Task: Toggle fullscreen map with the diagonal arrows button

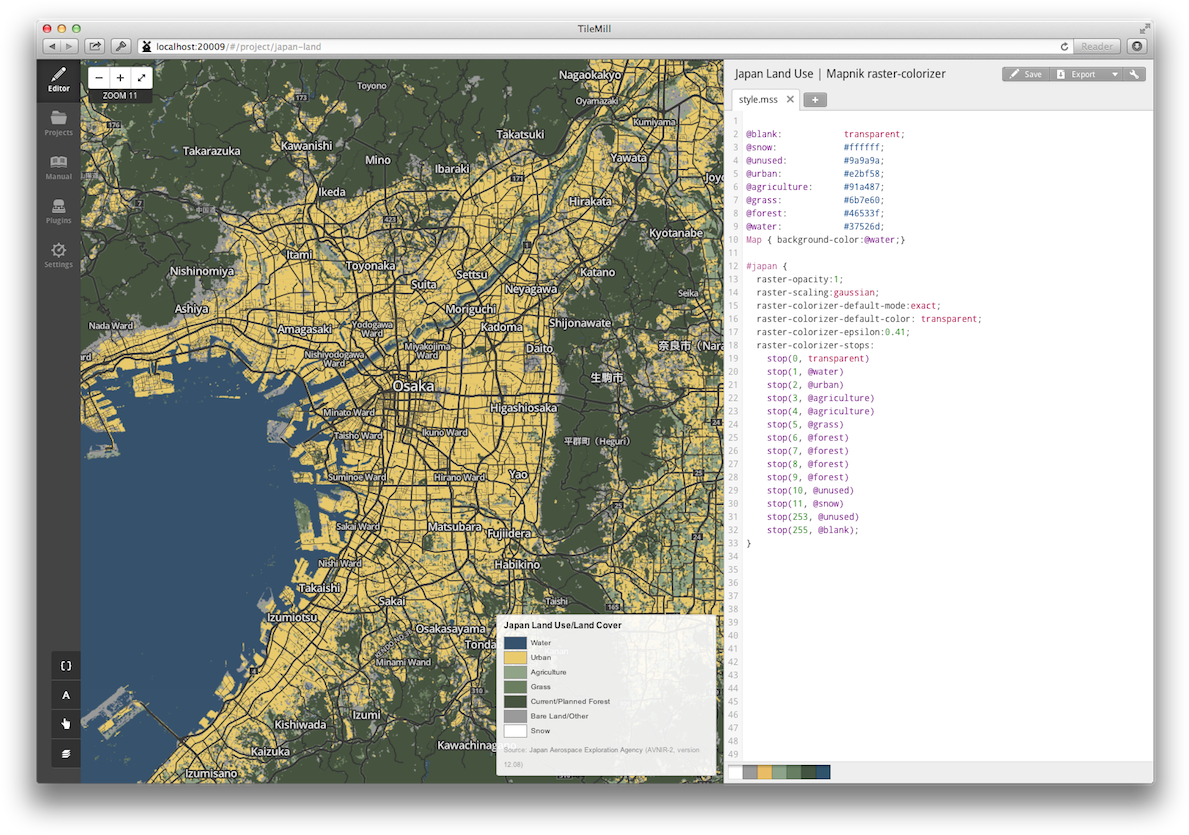Action: (142, 77)
